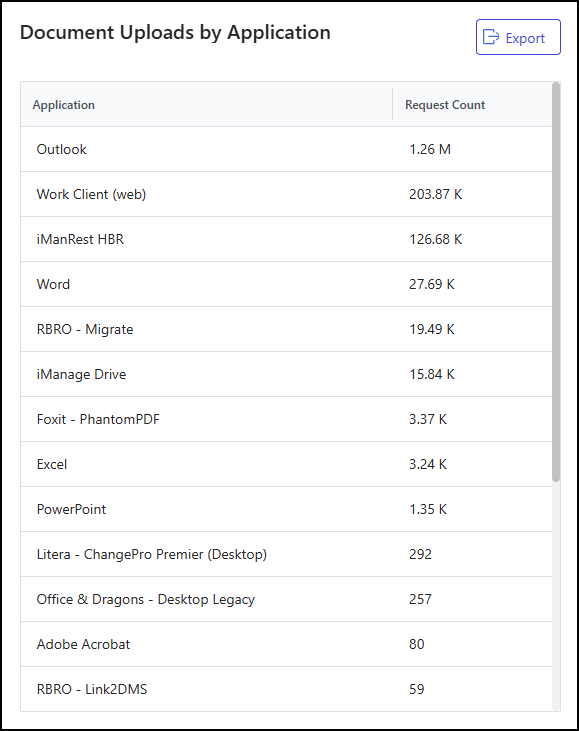Viewport: 579px width, 731px height.
Task: Select the Excel application row
Action: click(x=286, y=464)
